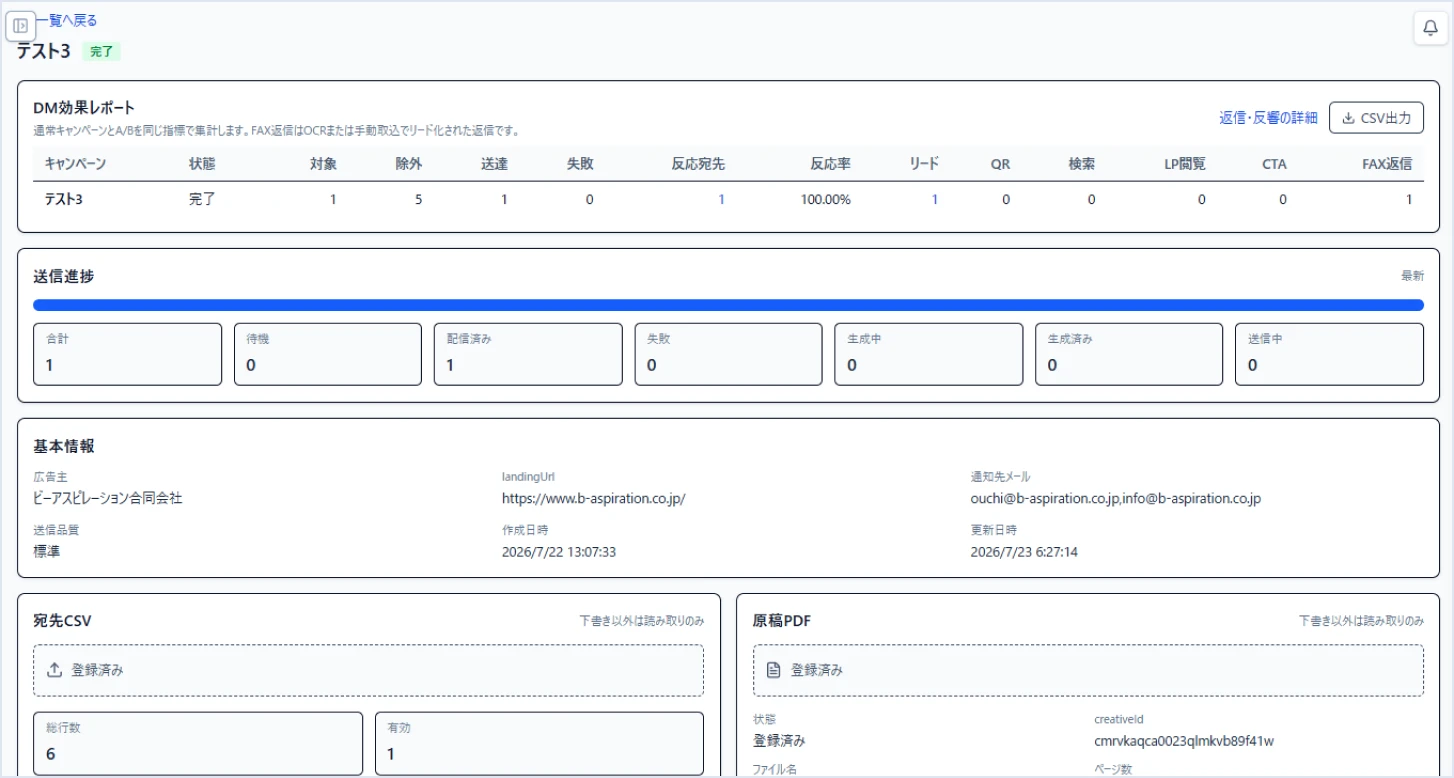Click the page title テスト3
The height and width of the screenshot is (778, 1454).
point(43,52)
